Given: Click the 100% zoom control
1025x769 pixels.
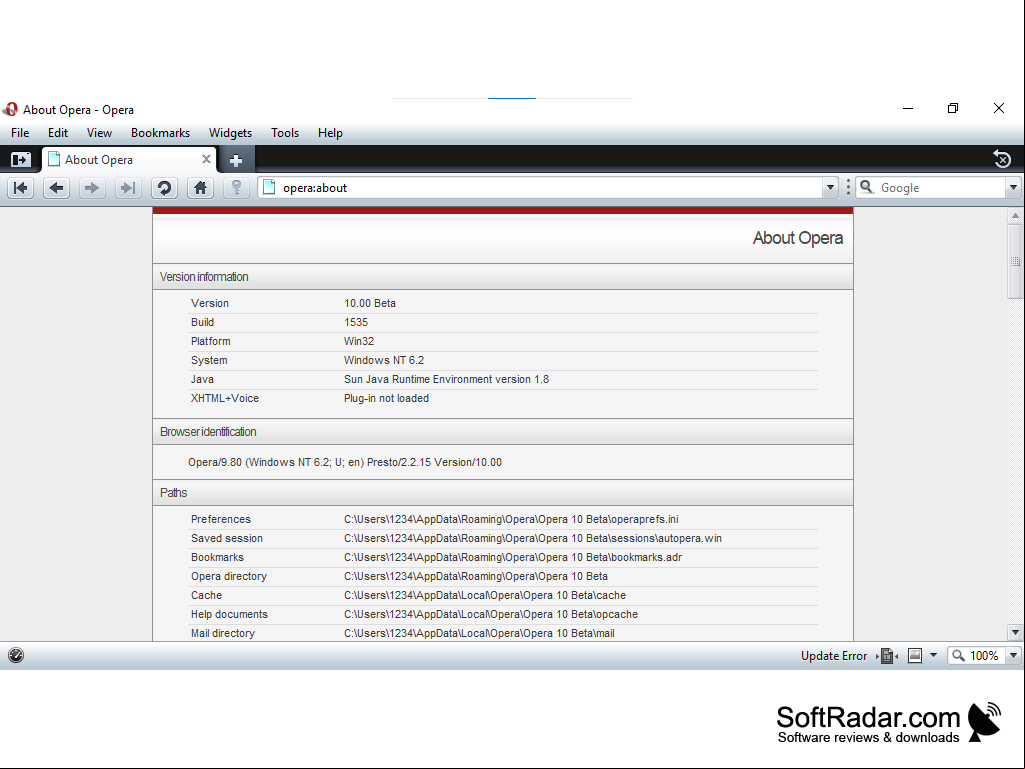Looking at the screenshot, I should (977, 655).
